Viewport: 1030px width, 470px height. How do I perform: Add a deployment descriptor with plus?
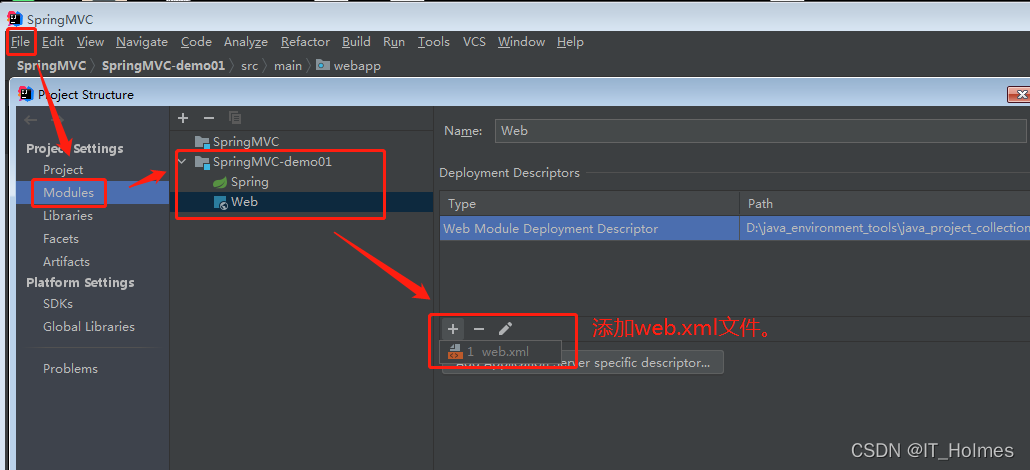[x=453, y=329]
